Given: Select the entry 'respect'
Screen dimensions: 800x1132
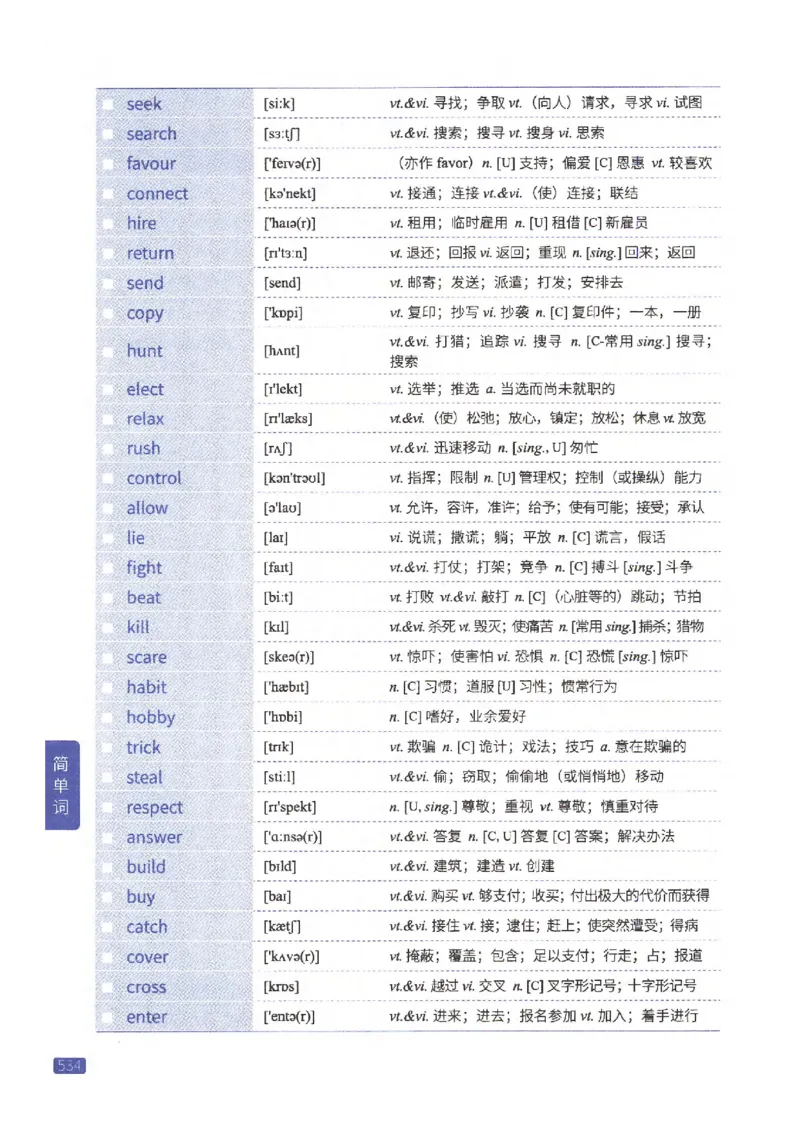Looking at the screenshot, I should click(x=153, y=807).
